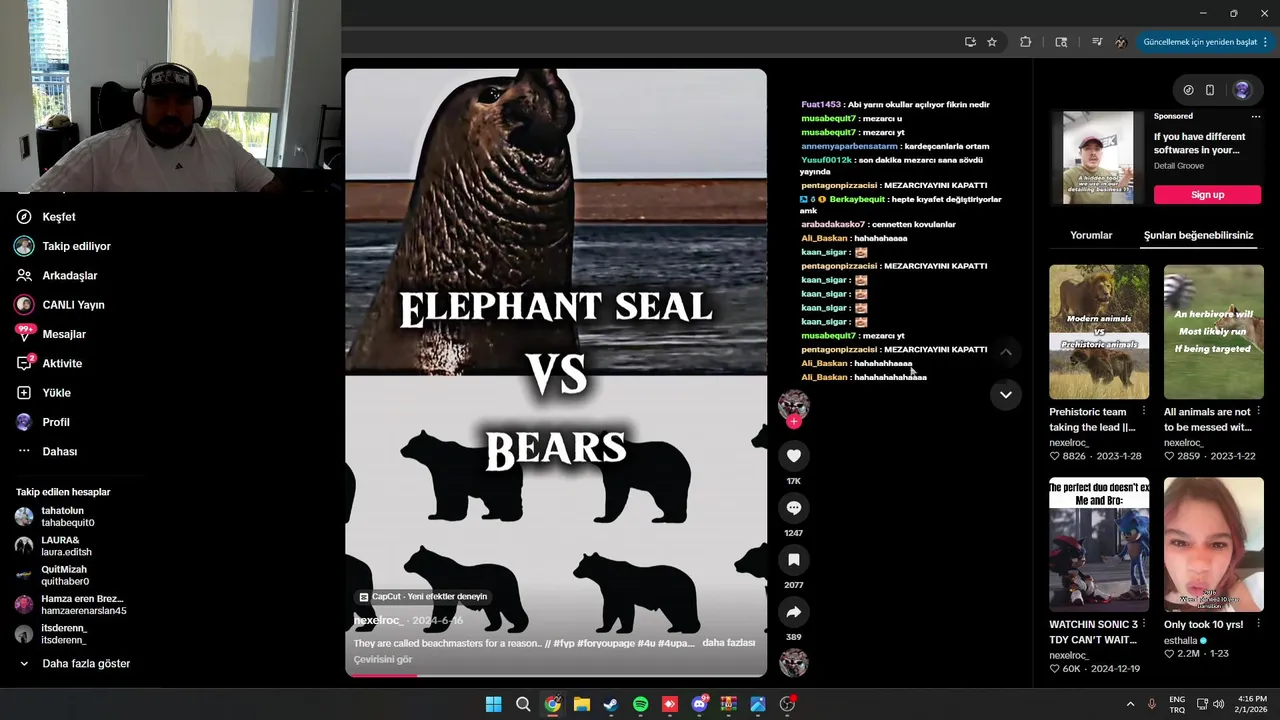
Task: Open options for All animals video
Action: tap(1258, 411)
